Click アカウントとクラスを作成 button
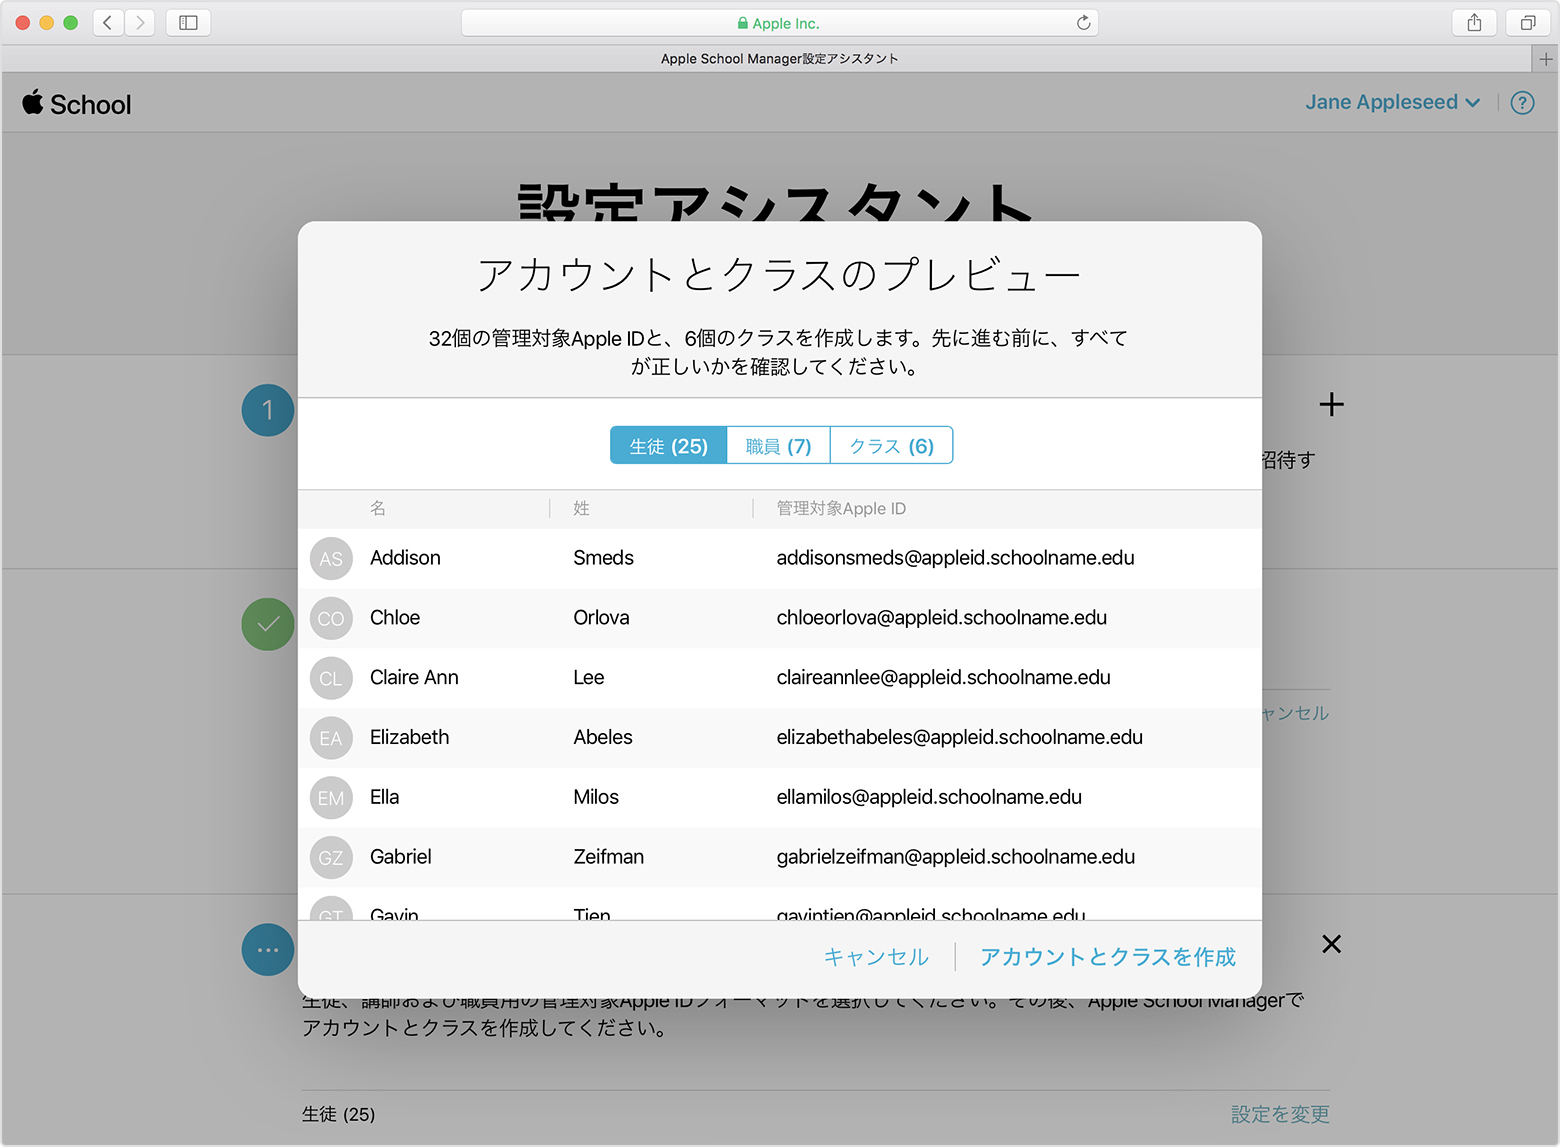The width and height of the screenshot is (1560, 1148). [x=1107, y=957]
